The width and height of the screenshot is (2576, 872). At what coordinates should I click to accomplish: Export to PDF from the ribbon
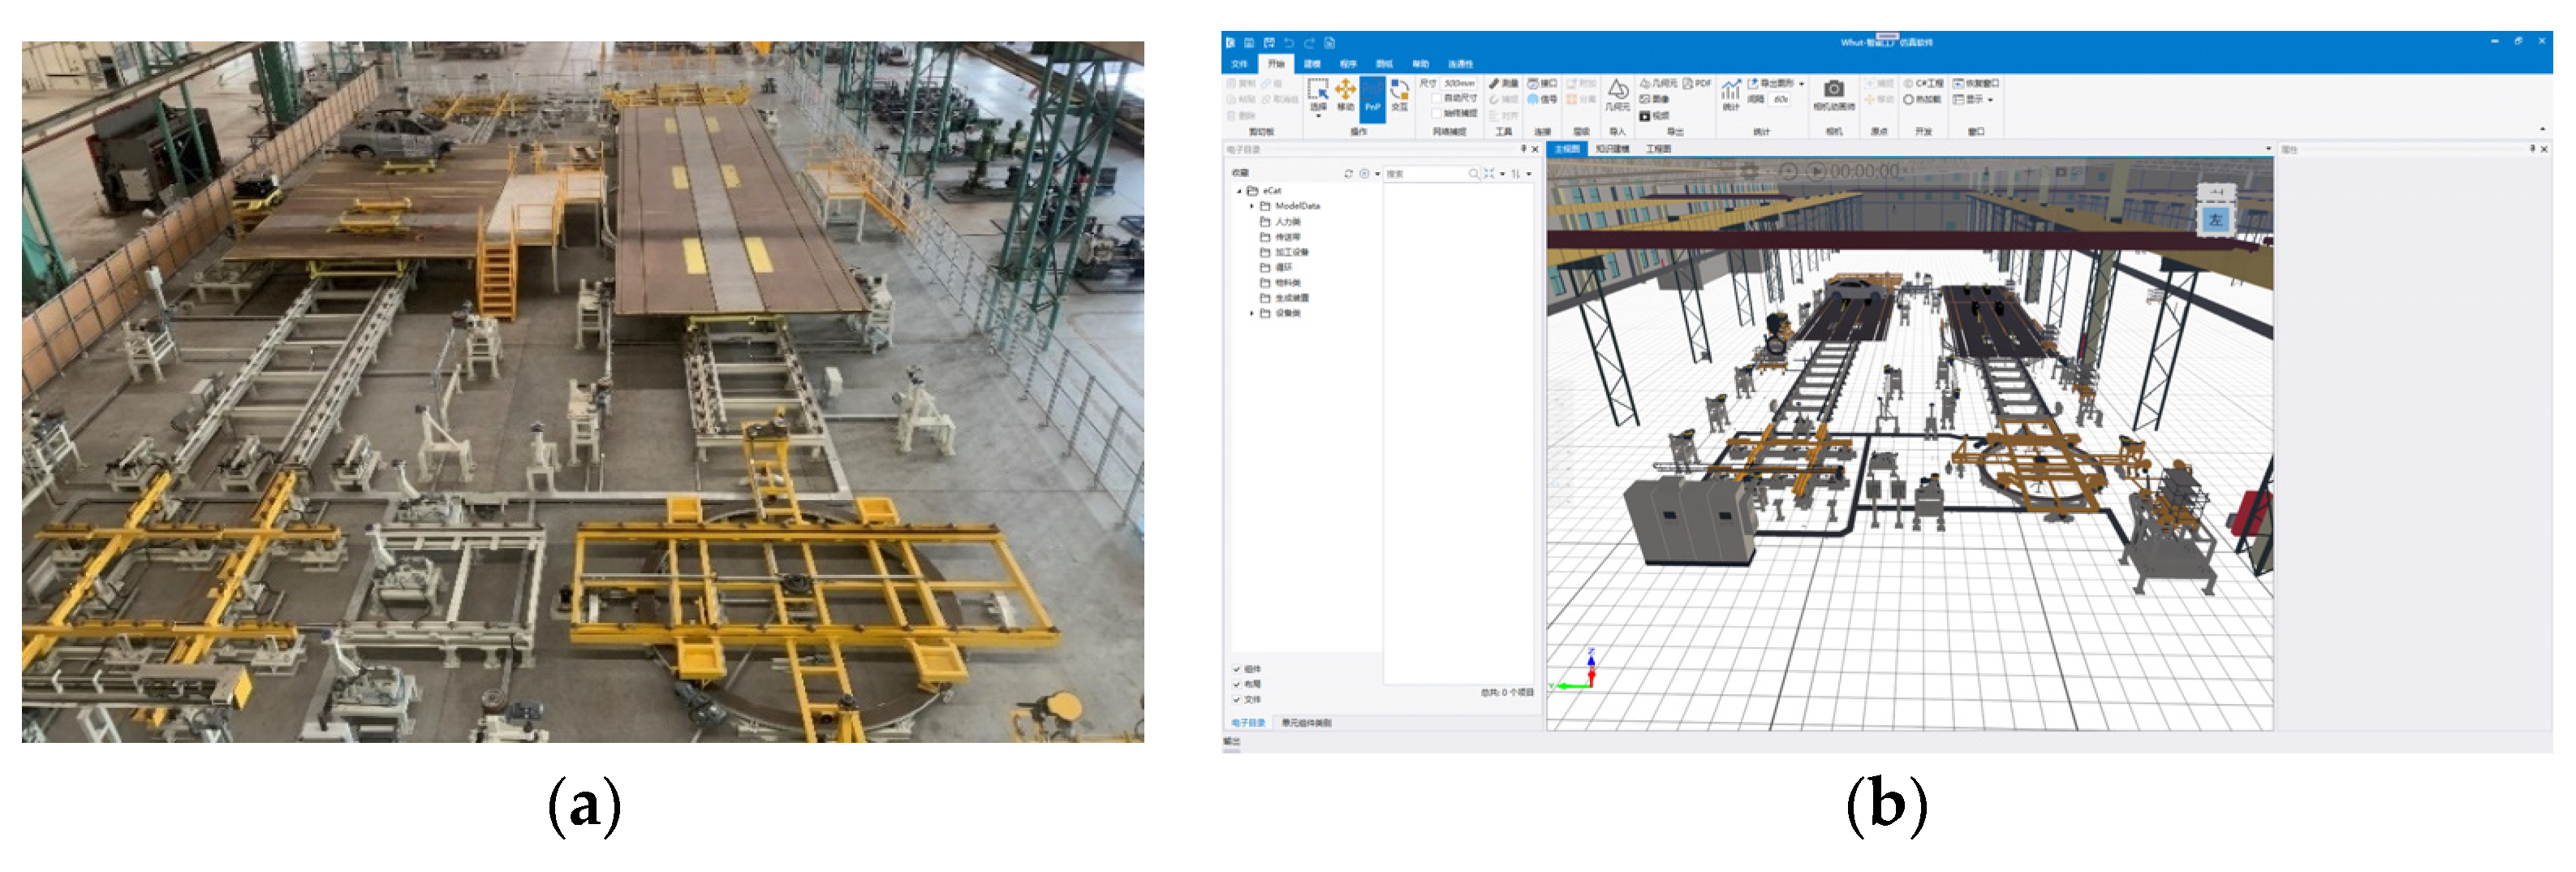pos(1697,84)
